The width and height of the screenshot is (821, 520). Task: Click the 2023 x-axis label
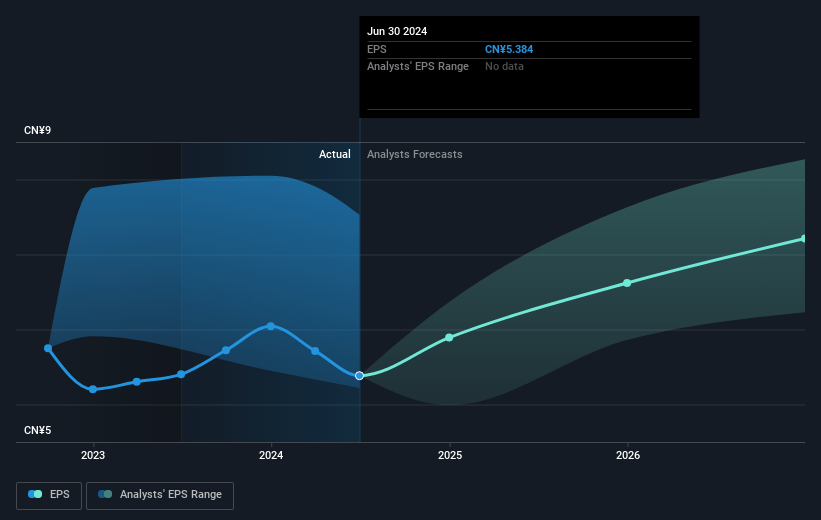[93, 455]
